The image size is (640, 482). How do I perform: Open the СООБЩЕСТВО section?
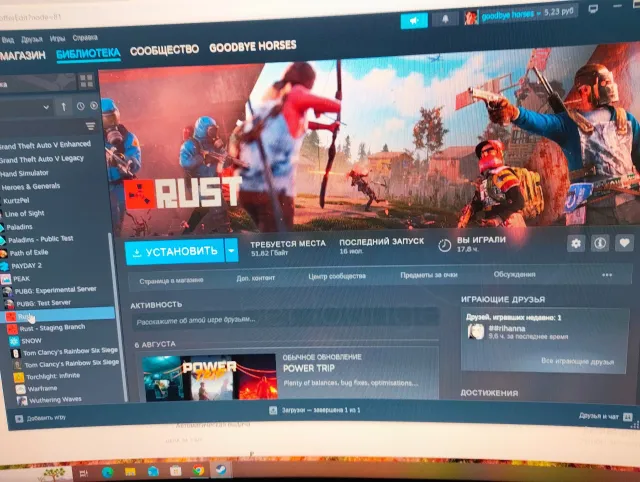point(164,50)
